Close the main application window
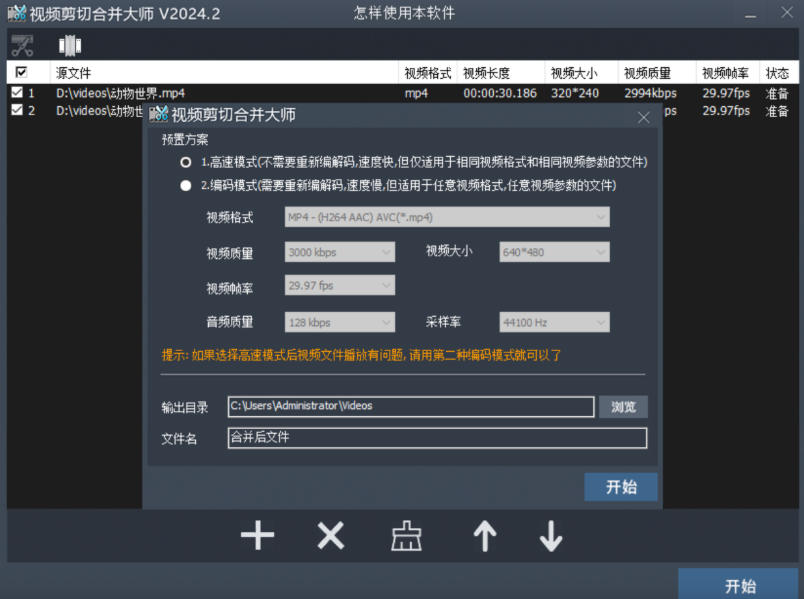The image size is (804, 599). (x=787, y=13)
